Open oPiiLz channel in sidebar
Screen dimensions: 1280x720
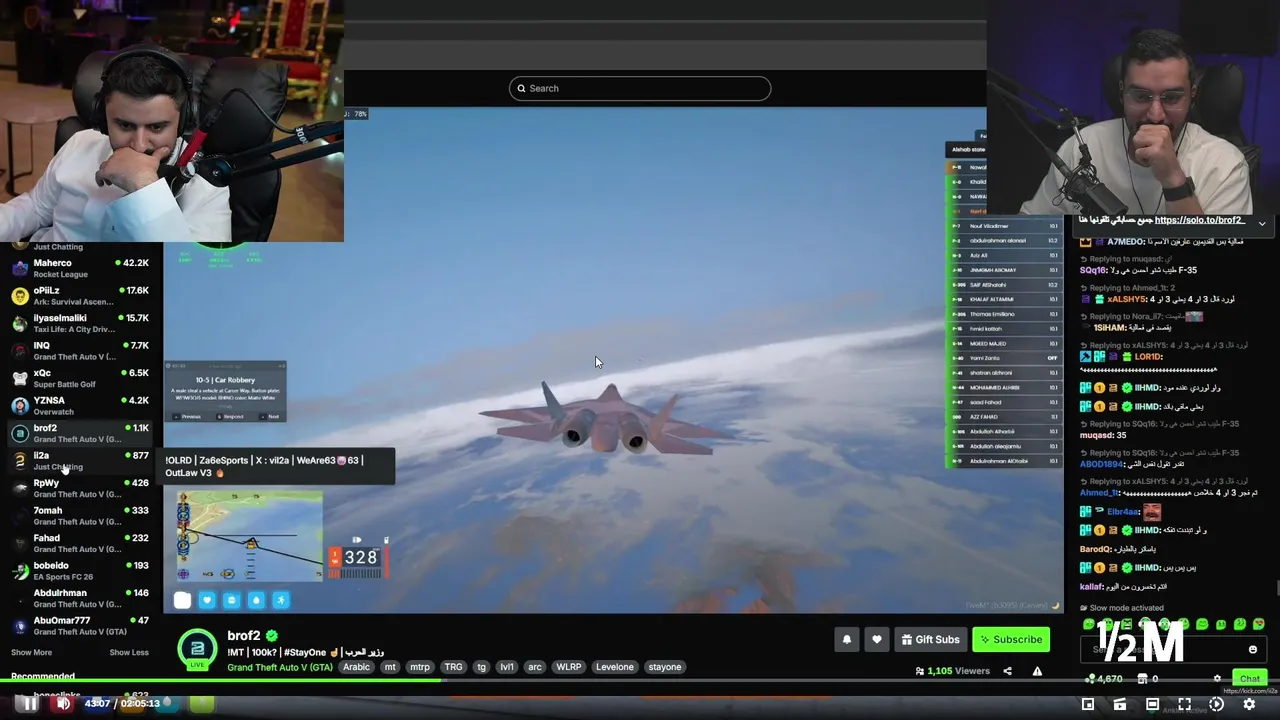tap(80, 296)
